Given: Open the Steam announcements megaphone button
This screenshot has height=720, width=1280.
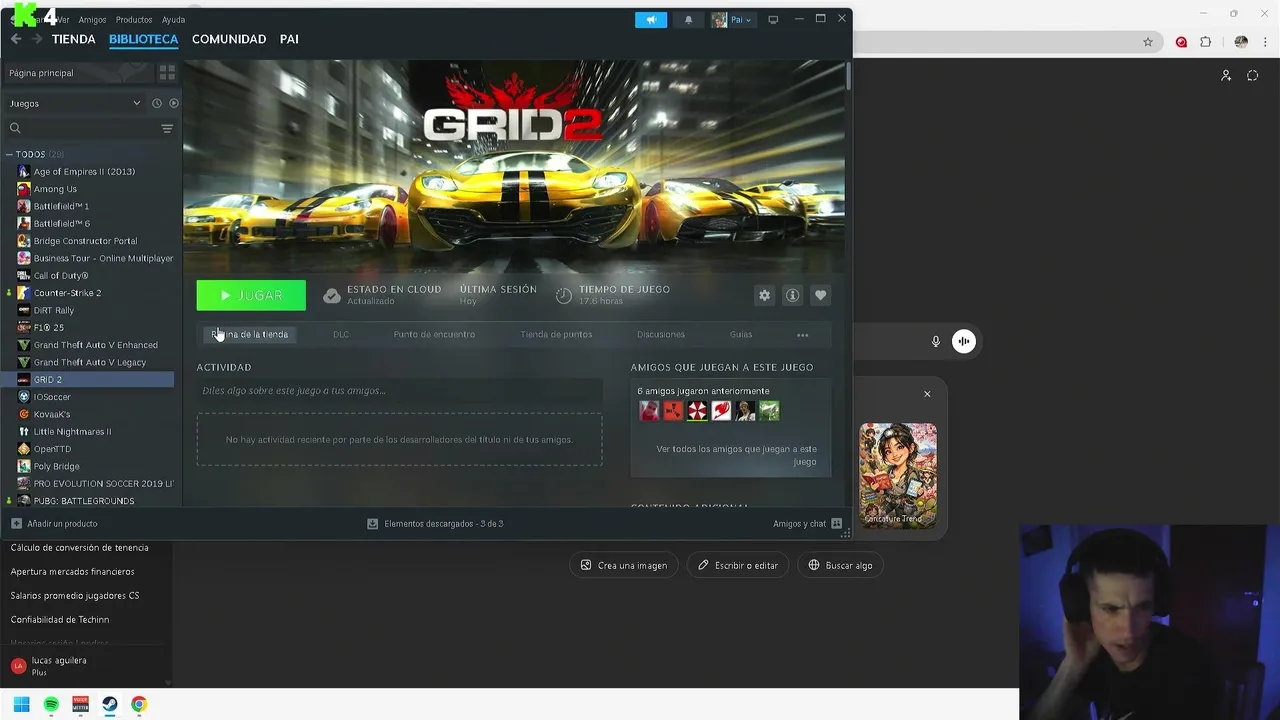Looking at the screenshot, I should tap(651, 20).
